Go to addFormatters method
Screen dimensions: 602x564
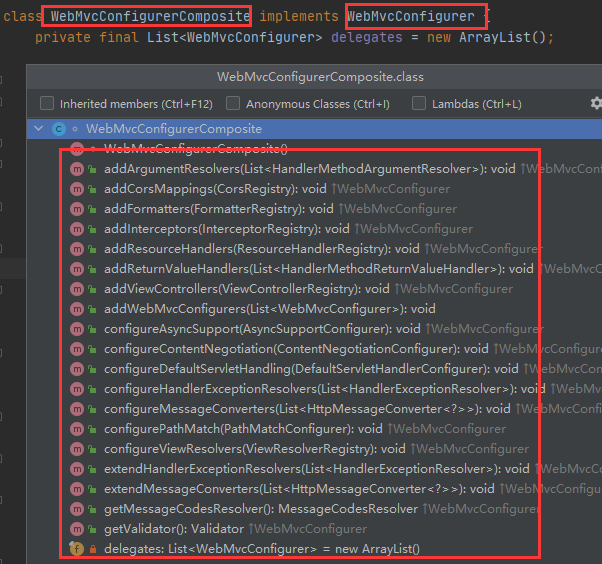(x=218, y=209)
